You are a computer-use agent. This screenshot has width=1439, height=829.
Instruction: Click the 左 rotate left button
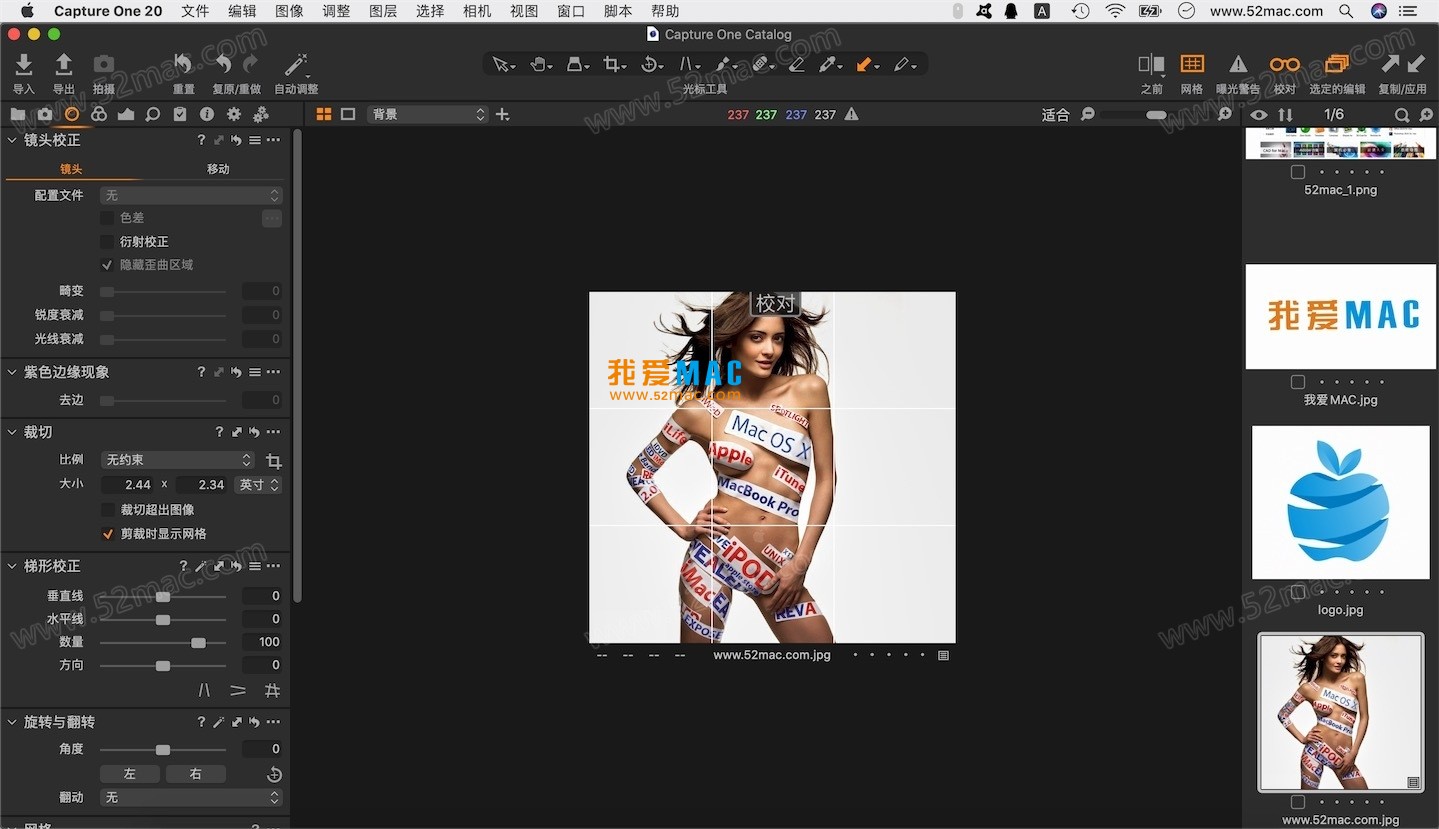129,774
